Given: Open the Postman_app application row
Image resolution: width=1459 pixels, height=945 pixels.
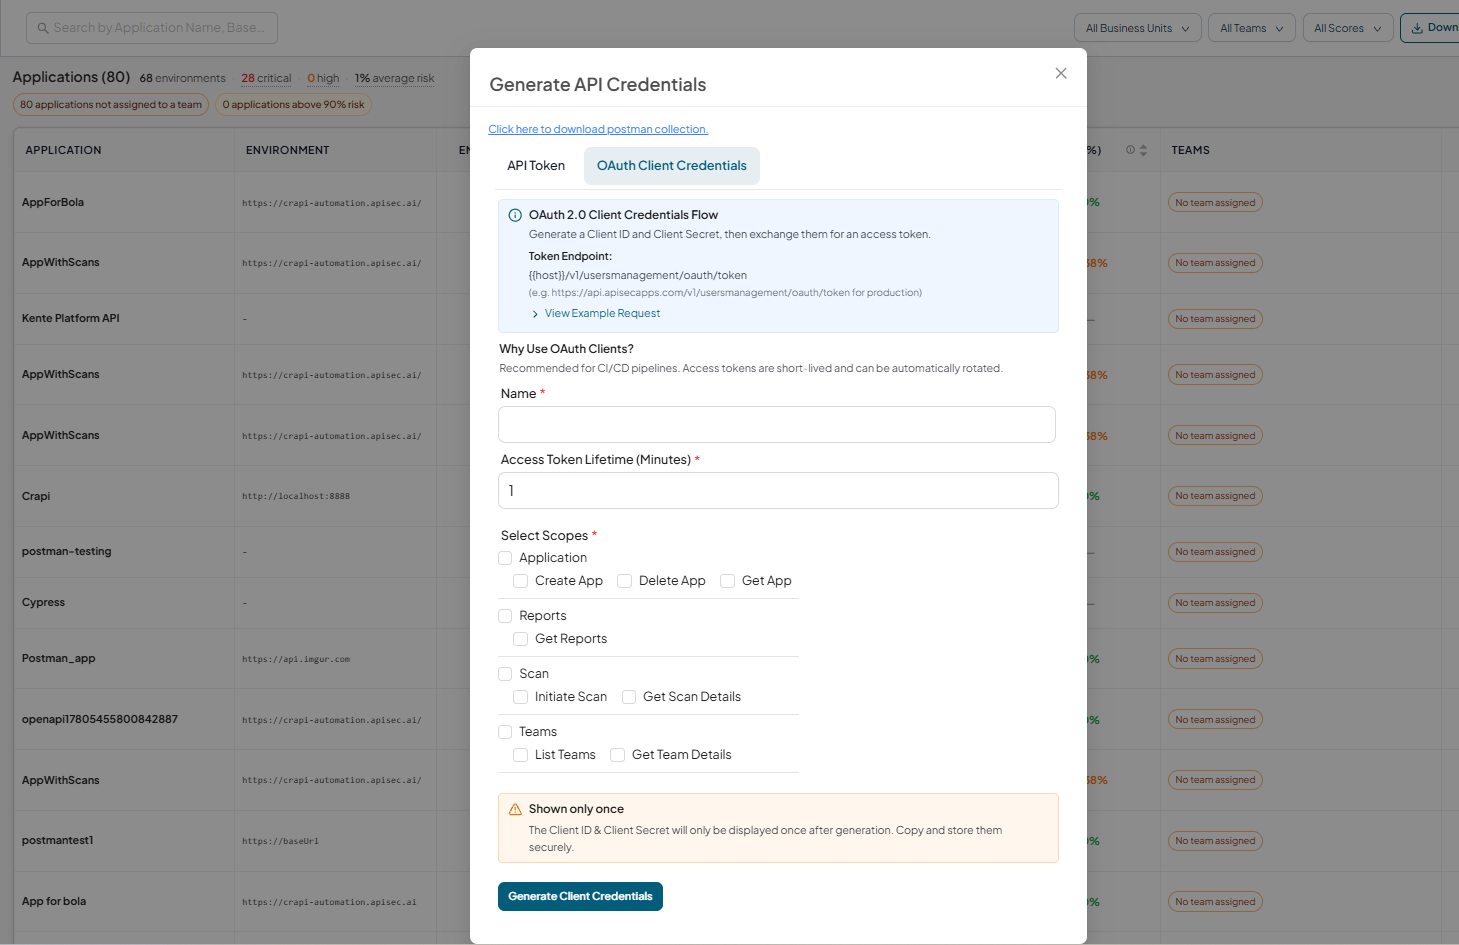Looking at the screenshot, I should coord(58,658).
